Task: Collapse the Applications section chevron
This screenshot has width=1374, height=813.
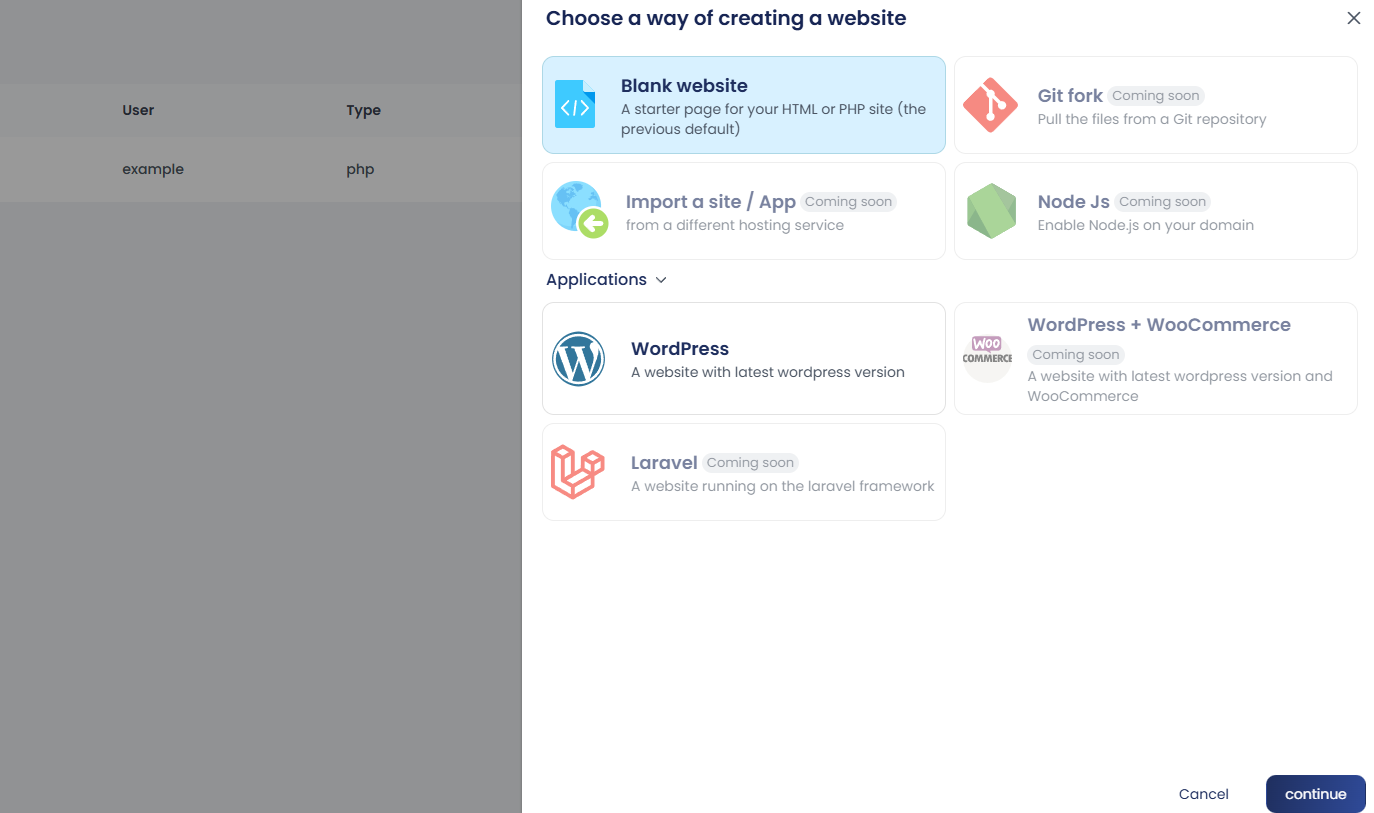Action: click(x=661, y=280)
